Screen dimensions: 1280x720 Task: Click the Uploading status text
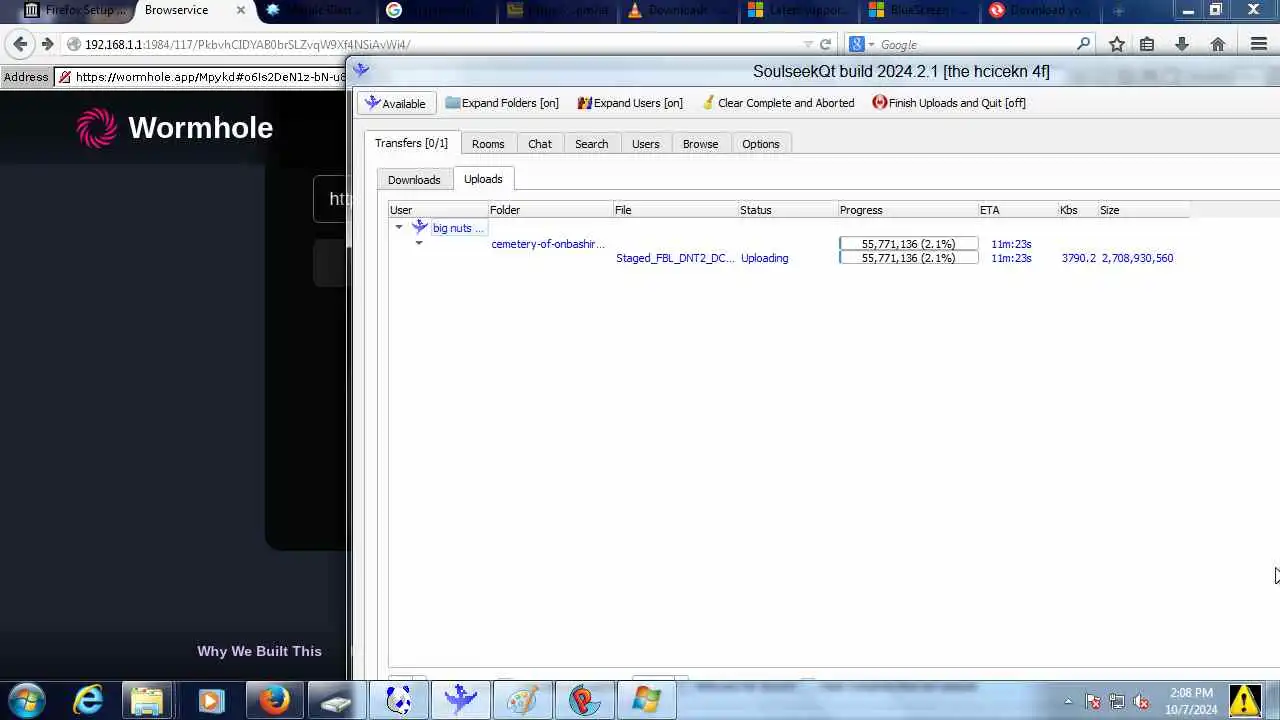point(764,258)
